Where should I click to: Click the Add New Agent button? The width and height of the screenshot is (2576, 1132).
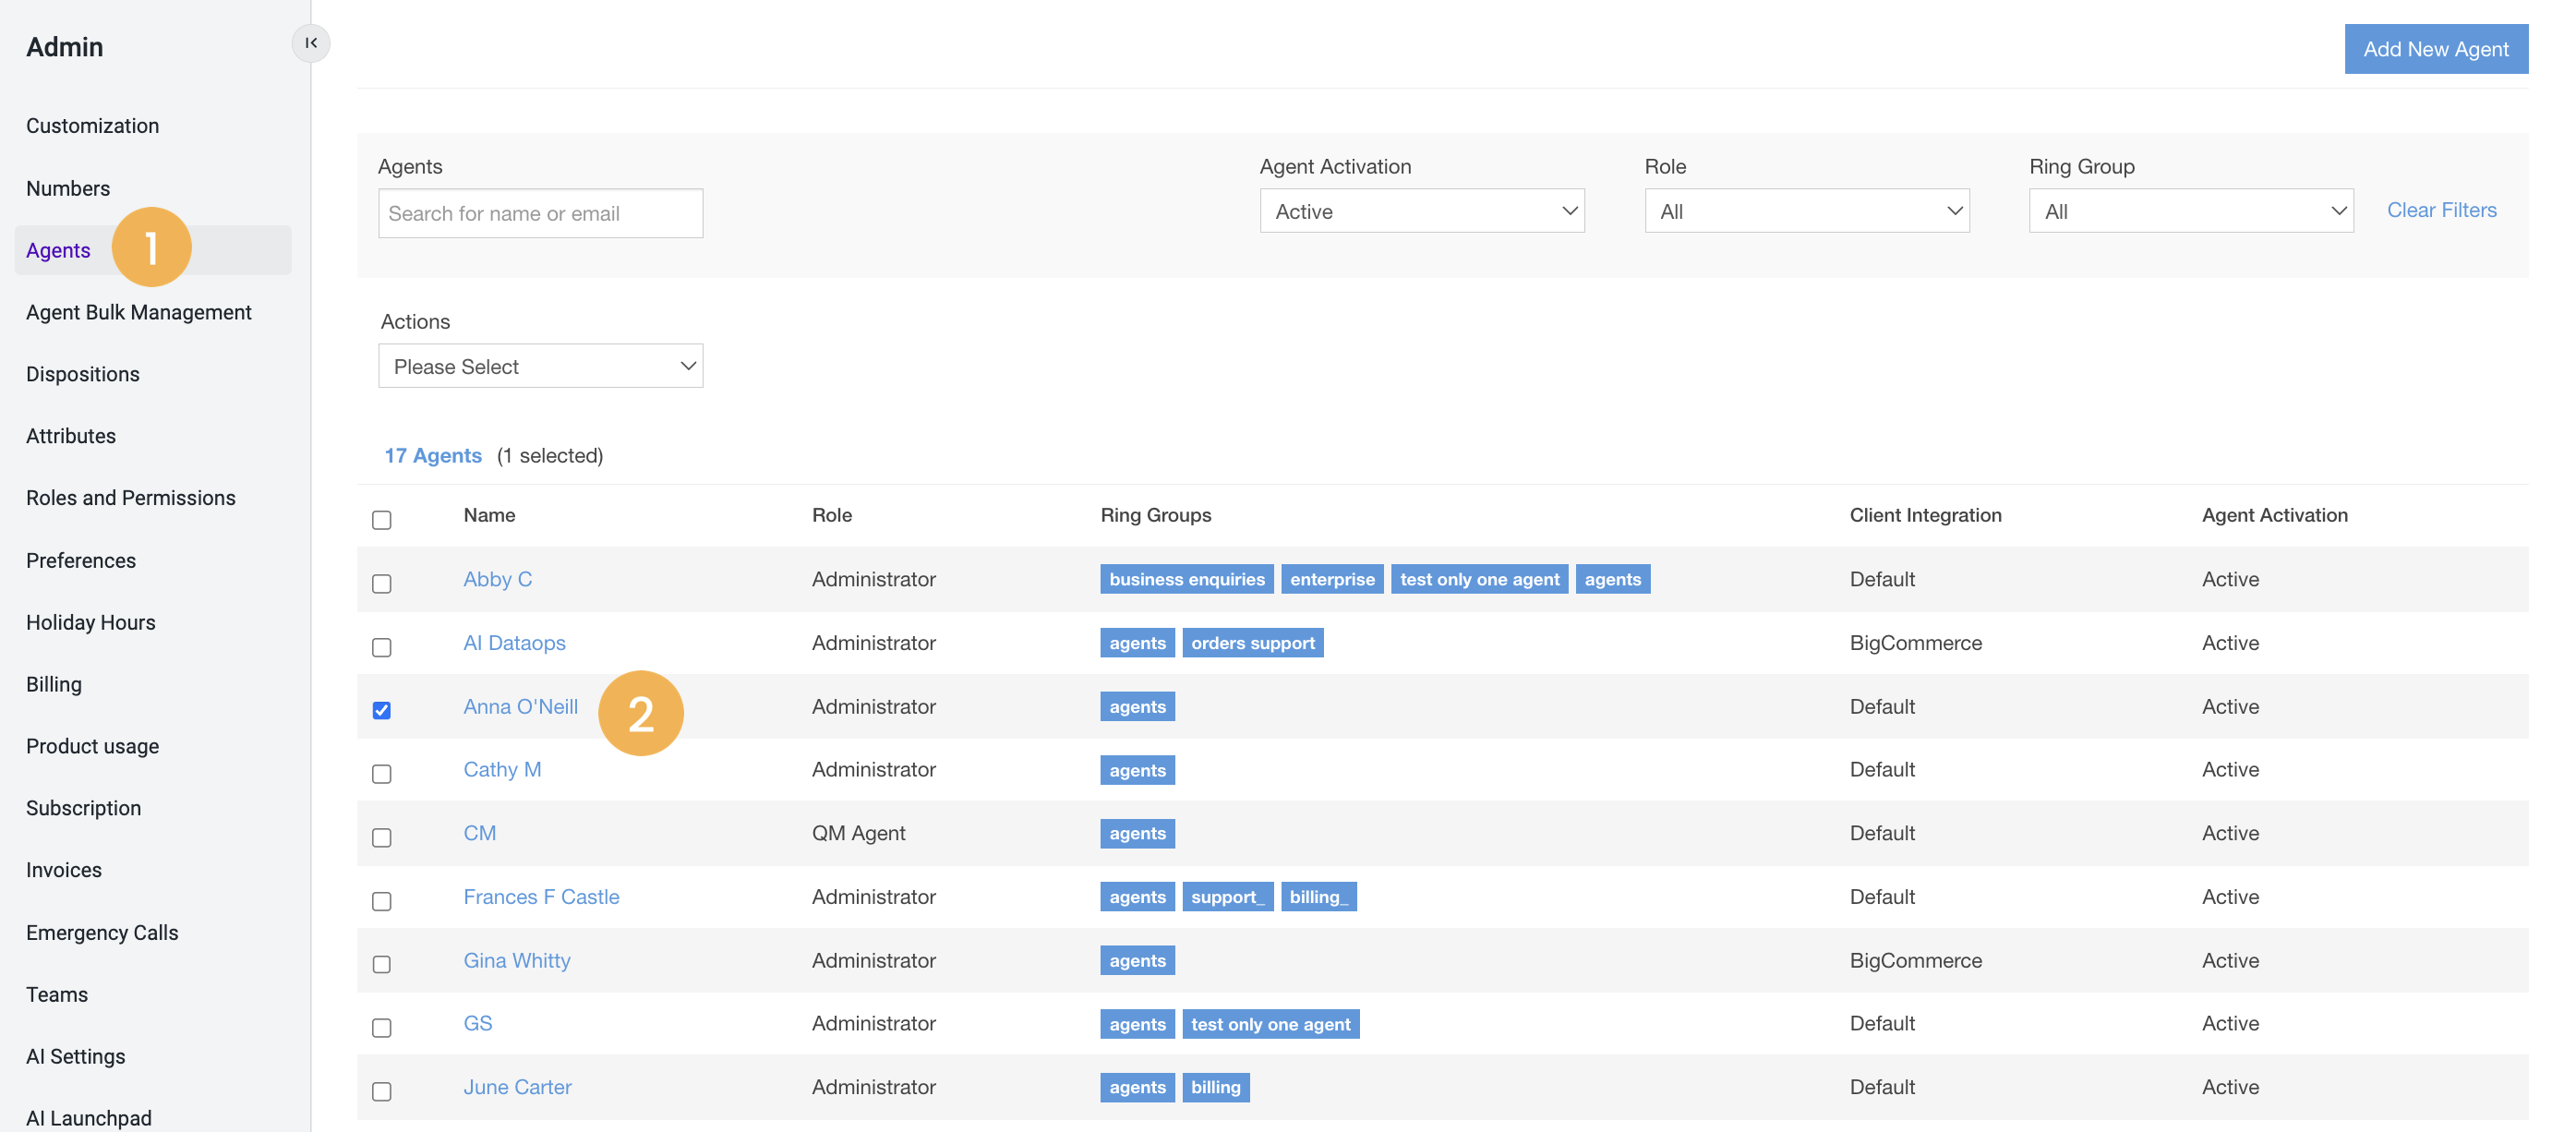2436,48
